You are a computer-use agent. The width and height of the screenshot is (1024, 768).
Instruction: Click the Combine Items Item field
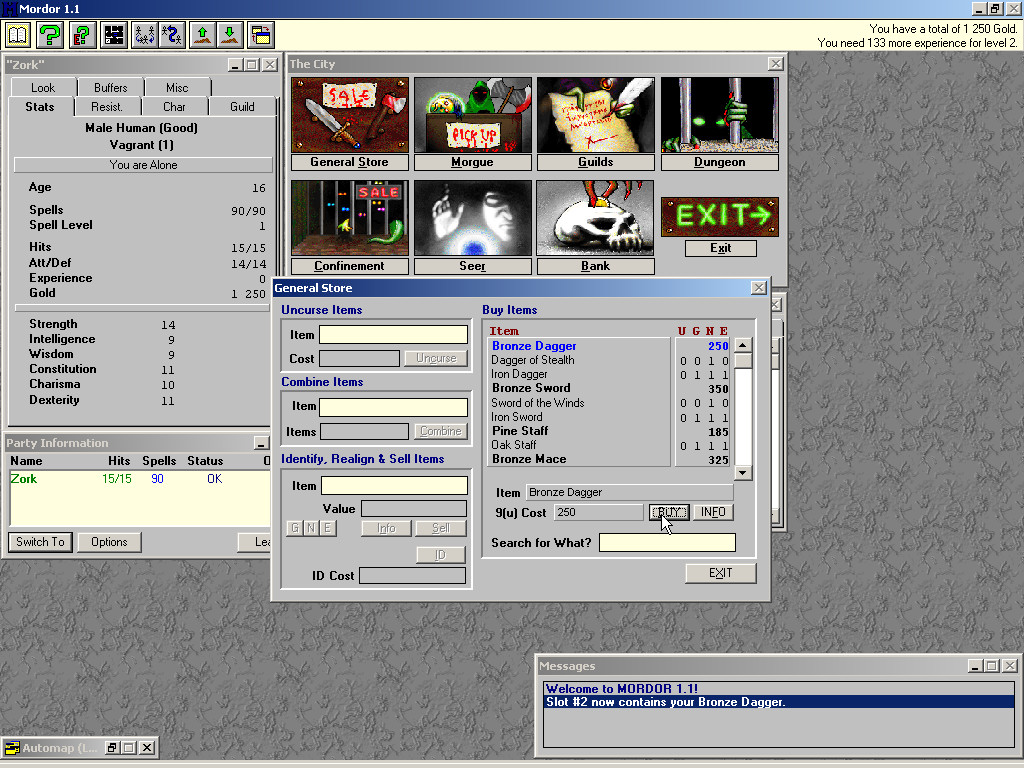[x=393, y=407]
